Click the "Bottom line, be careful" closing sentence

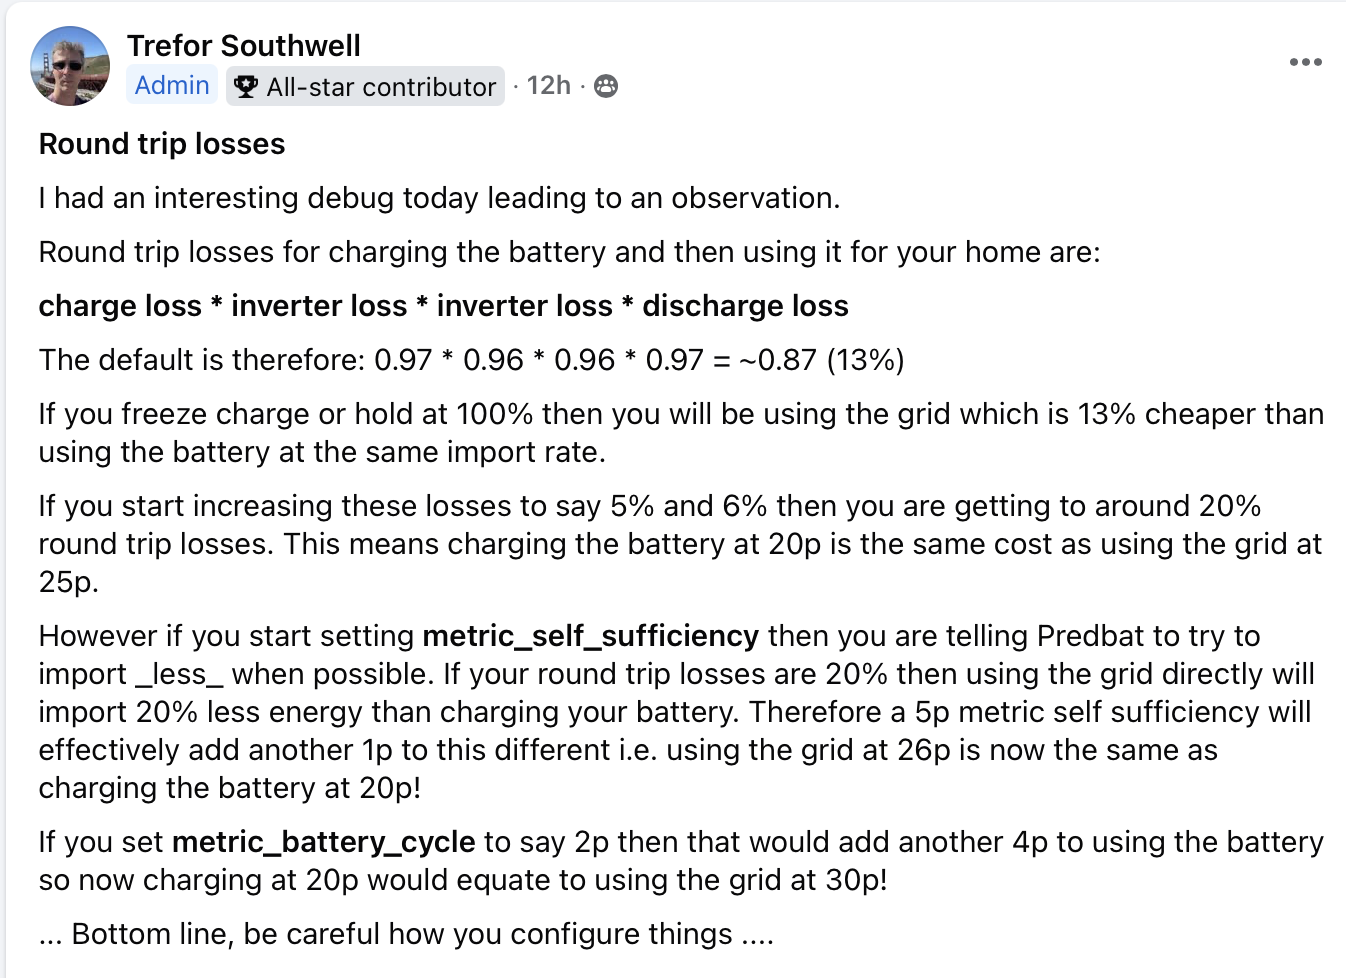pos(407,934)
